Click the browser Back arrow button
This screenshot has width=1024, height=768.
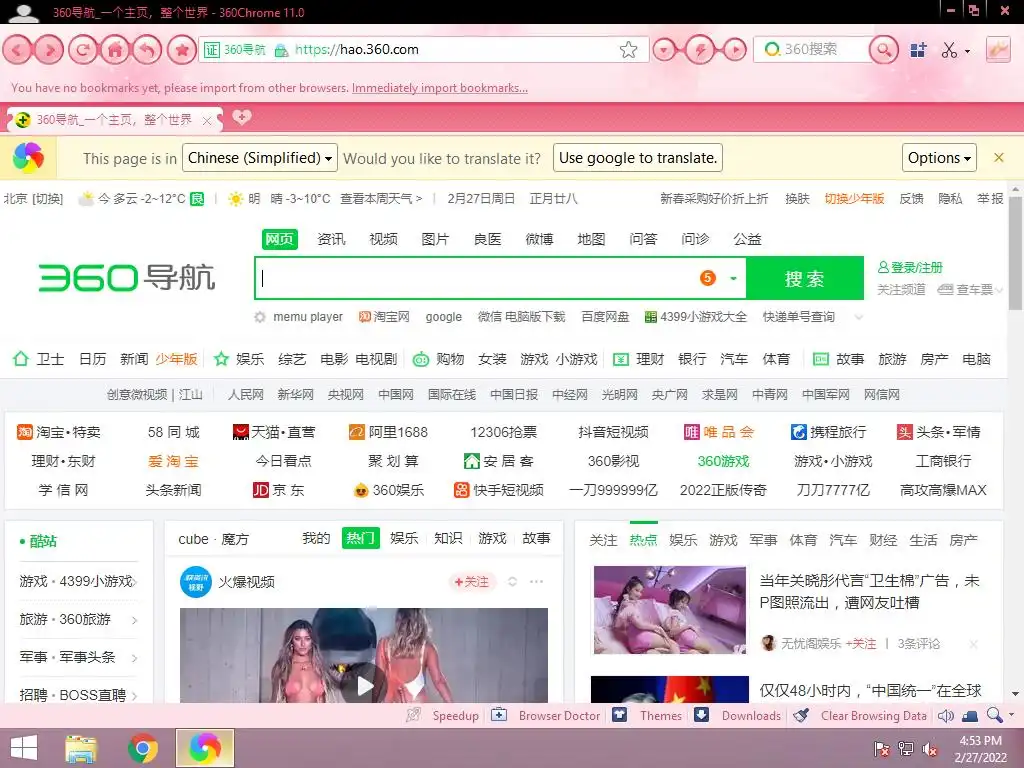click(17, 50)
